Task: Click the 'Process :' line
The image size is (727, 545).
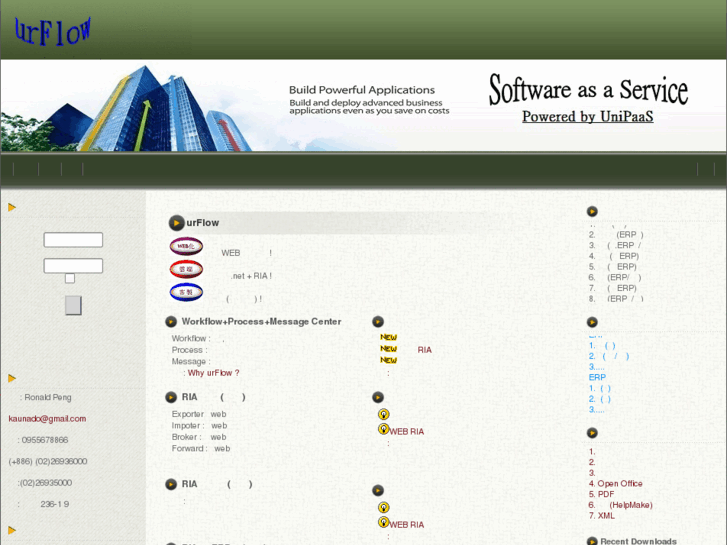Action: click(190, 350)
